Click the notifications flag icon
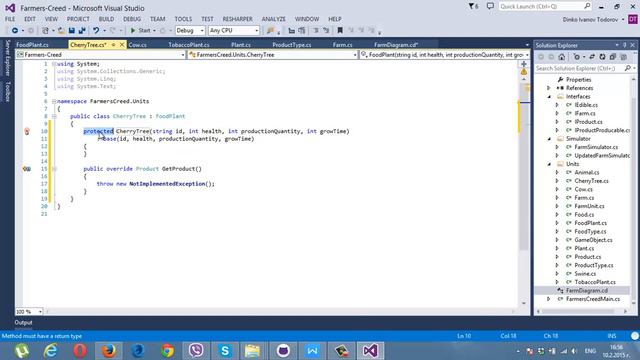 473,6
